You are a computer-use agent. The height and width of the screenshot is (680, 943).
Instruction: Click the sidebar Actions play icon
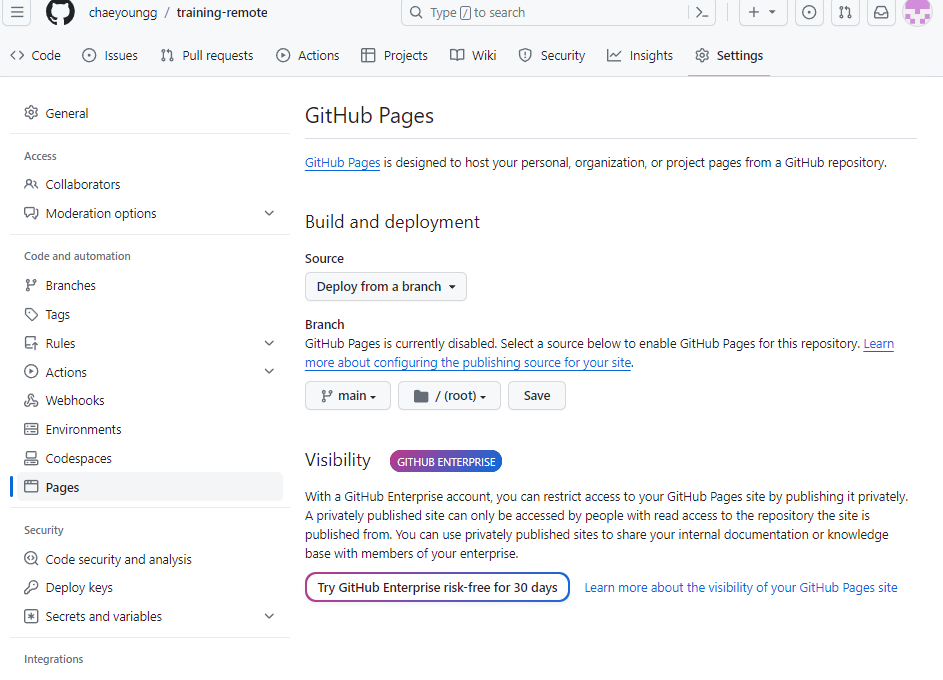[31, 372]
